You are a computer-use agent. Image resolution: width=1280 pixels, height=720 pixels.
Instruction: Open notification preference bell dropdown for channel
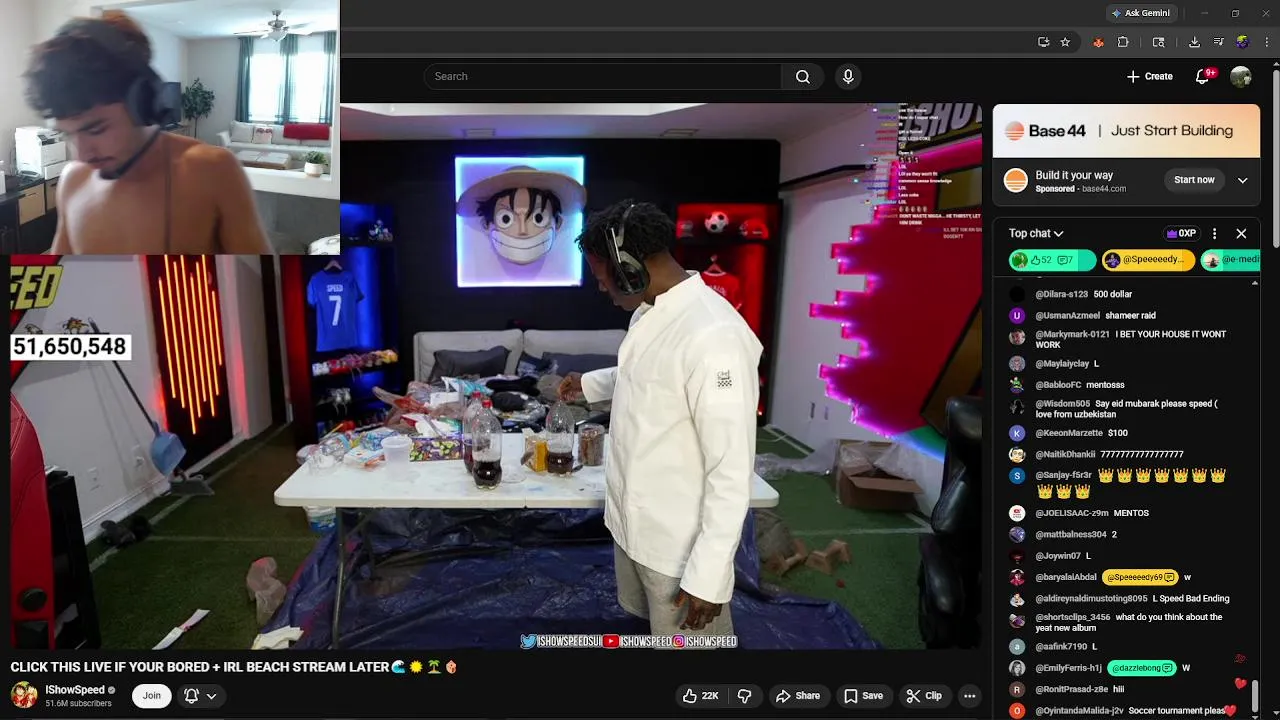(x=199, y=696)
